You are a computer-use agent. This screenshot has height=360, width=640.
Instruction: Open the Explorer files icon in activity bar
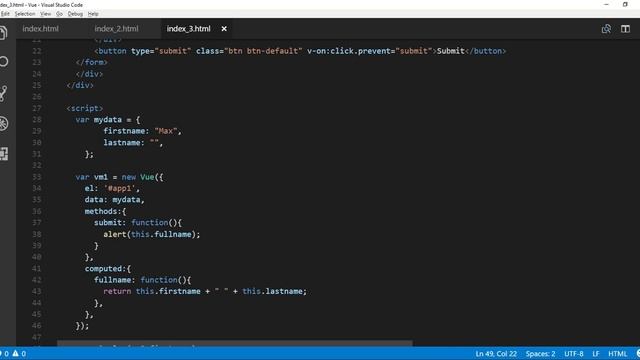pos(3,33)
